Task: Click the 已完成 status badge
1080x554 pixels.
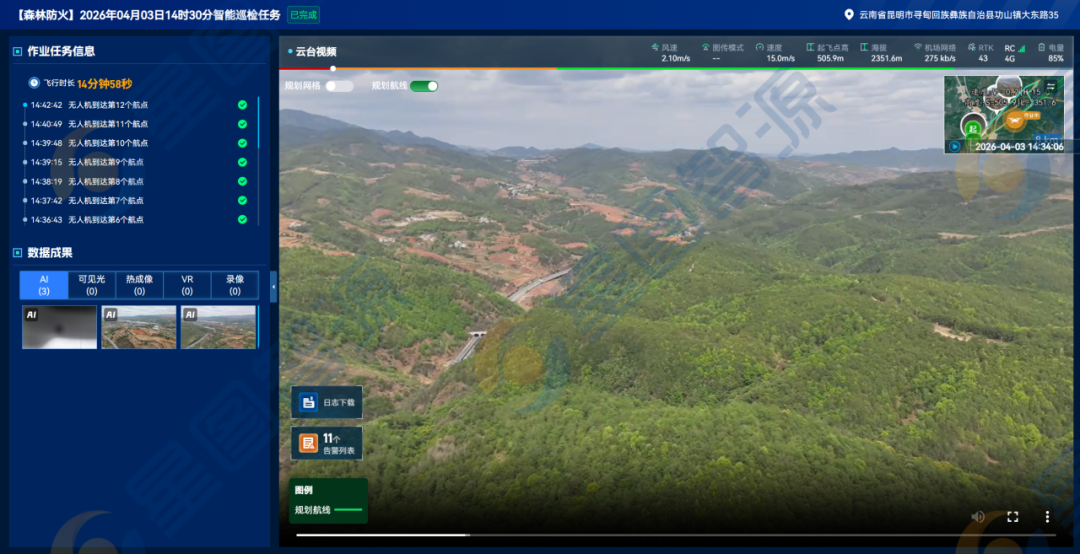Action: (x=303, y=15)
